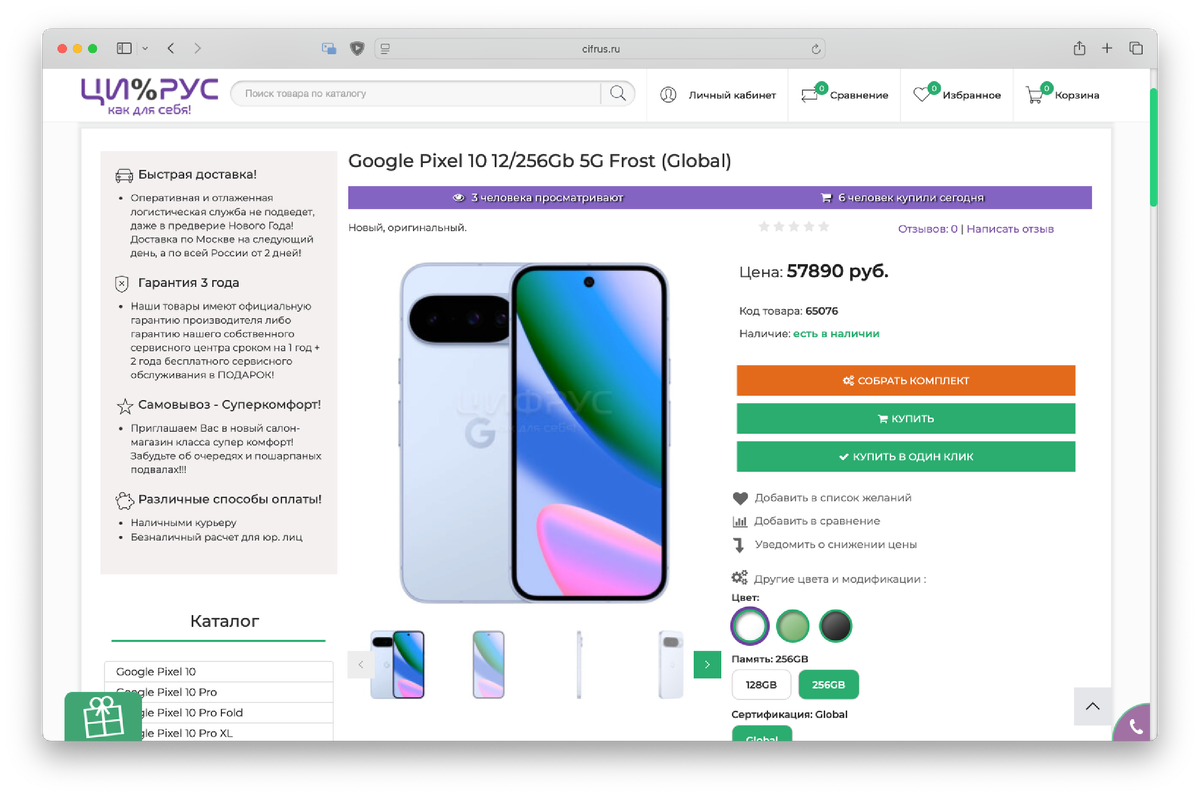Click the scroll-to-top arrow button

[x=1093, y=706]
